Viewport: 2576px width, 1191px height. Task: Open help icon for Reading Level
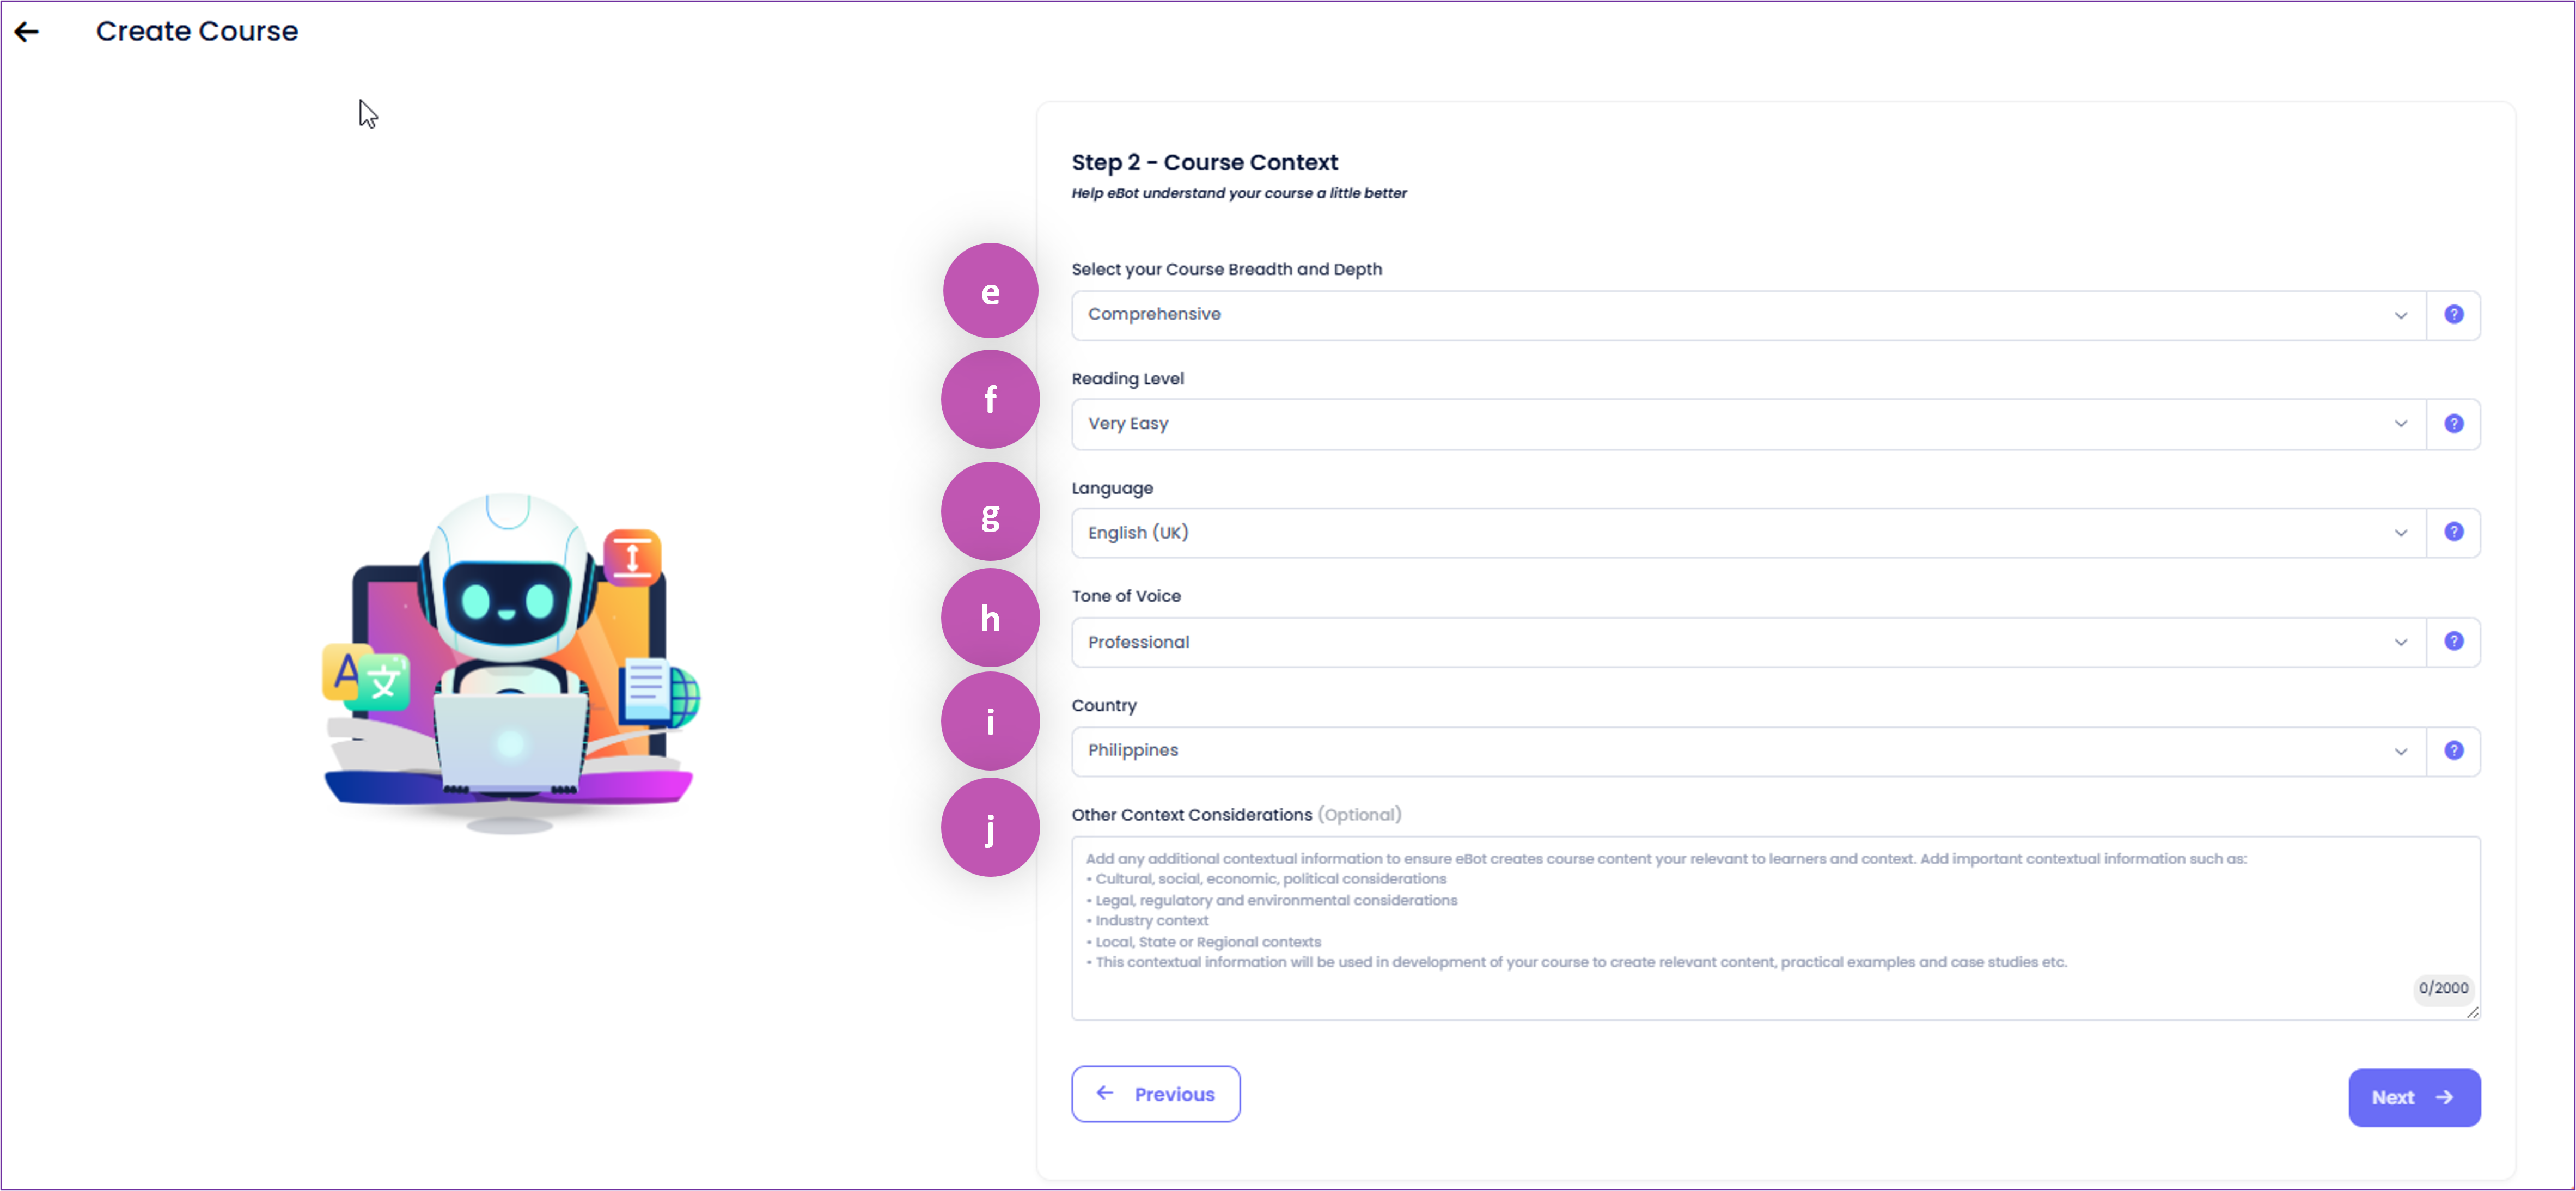(2453, 424)
